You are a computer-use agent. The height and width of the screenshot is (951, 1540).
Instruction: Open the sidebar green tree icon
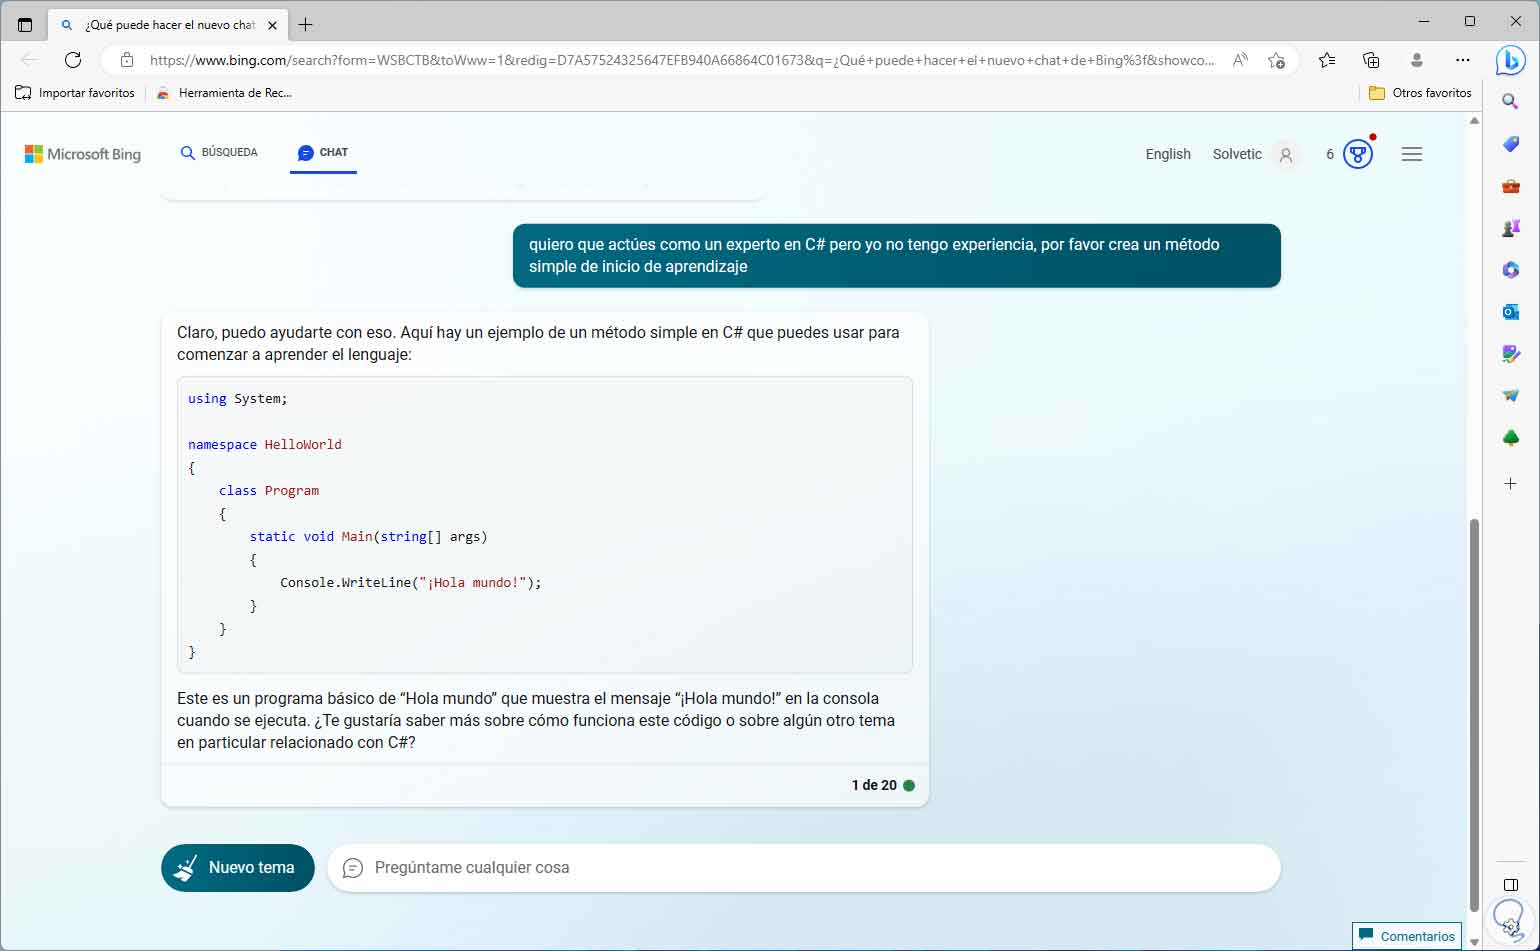(1511, 438)
